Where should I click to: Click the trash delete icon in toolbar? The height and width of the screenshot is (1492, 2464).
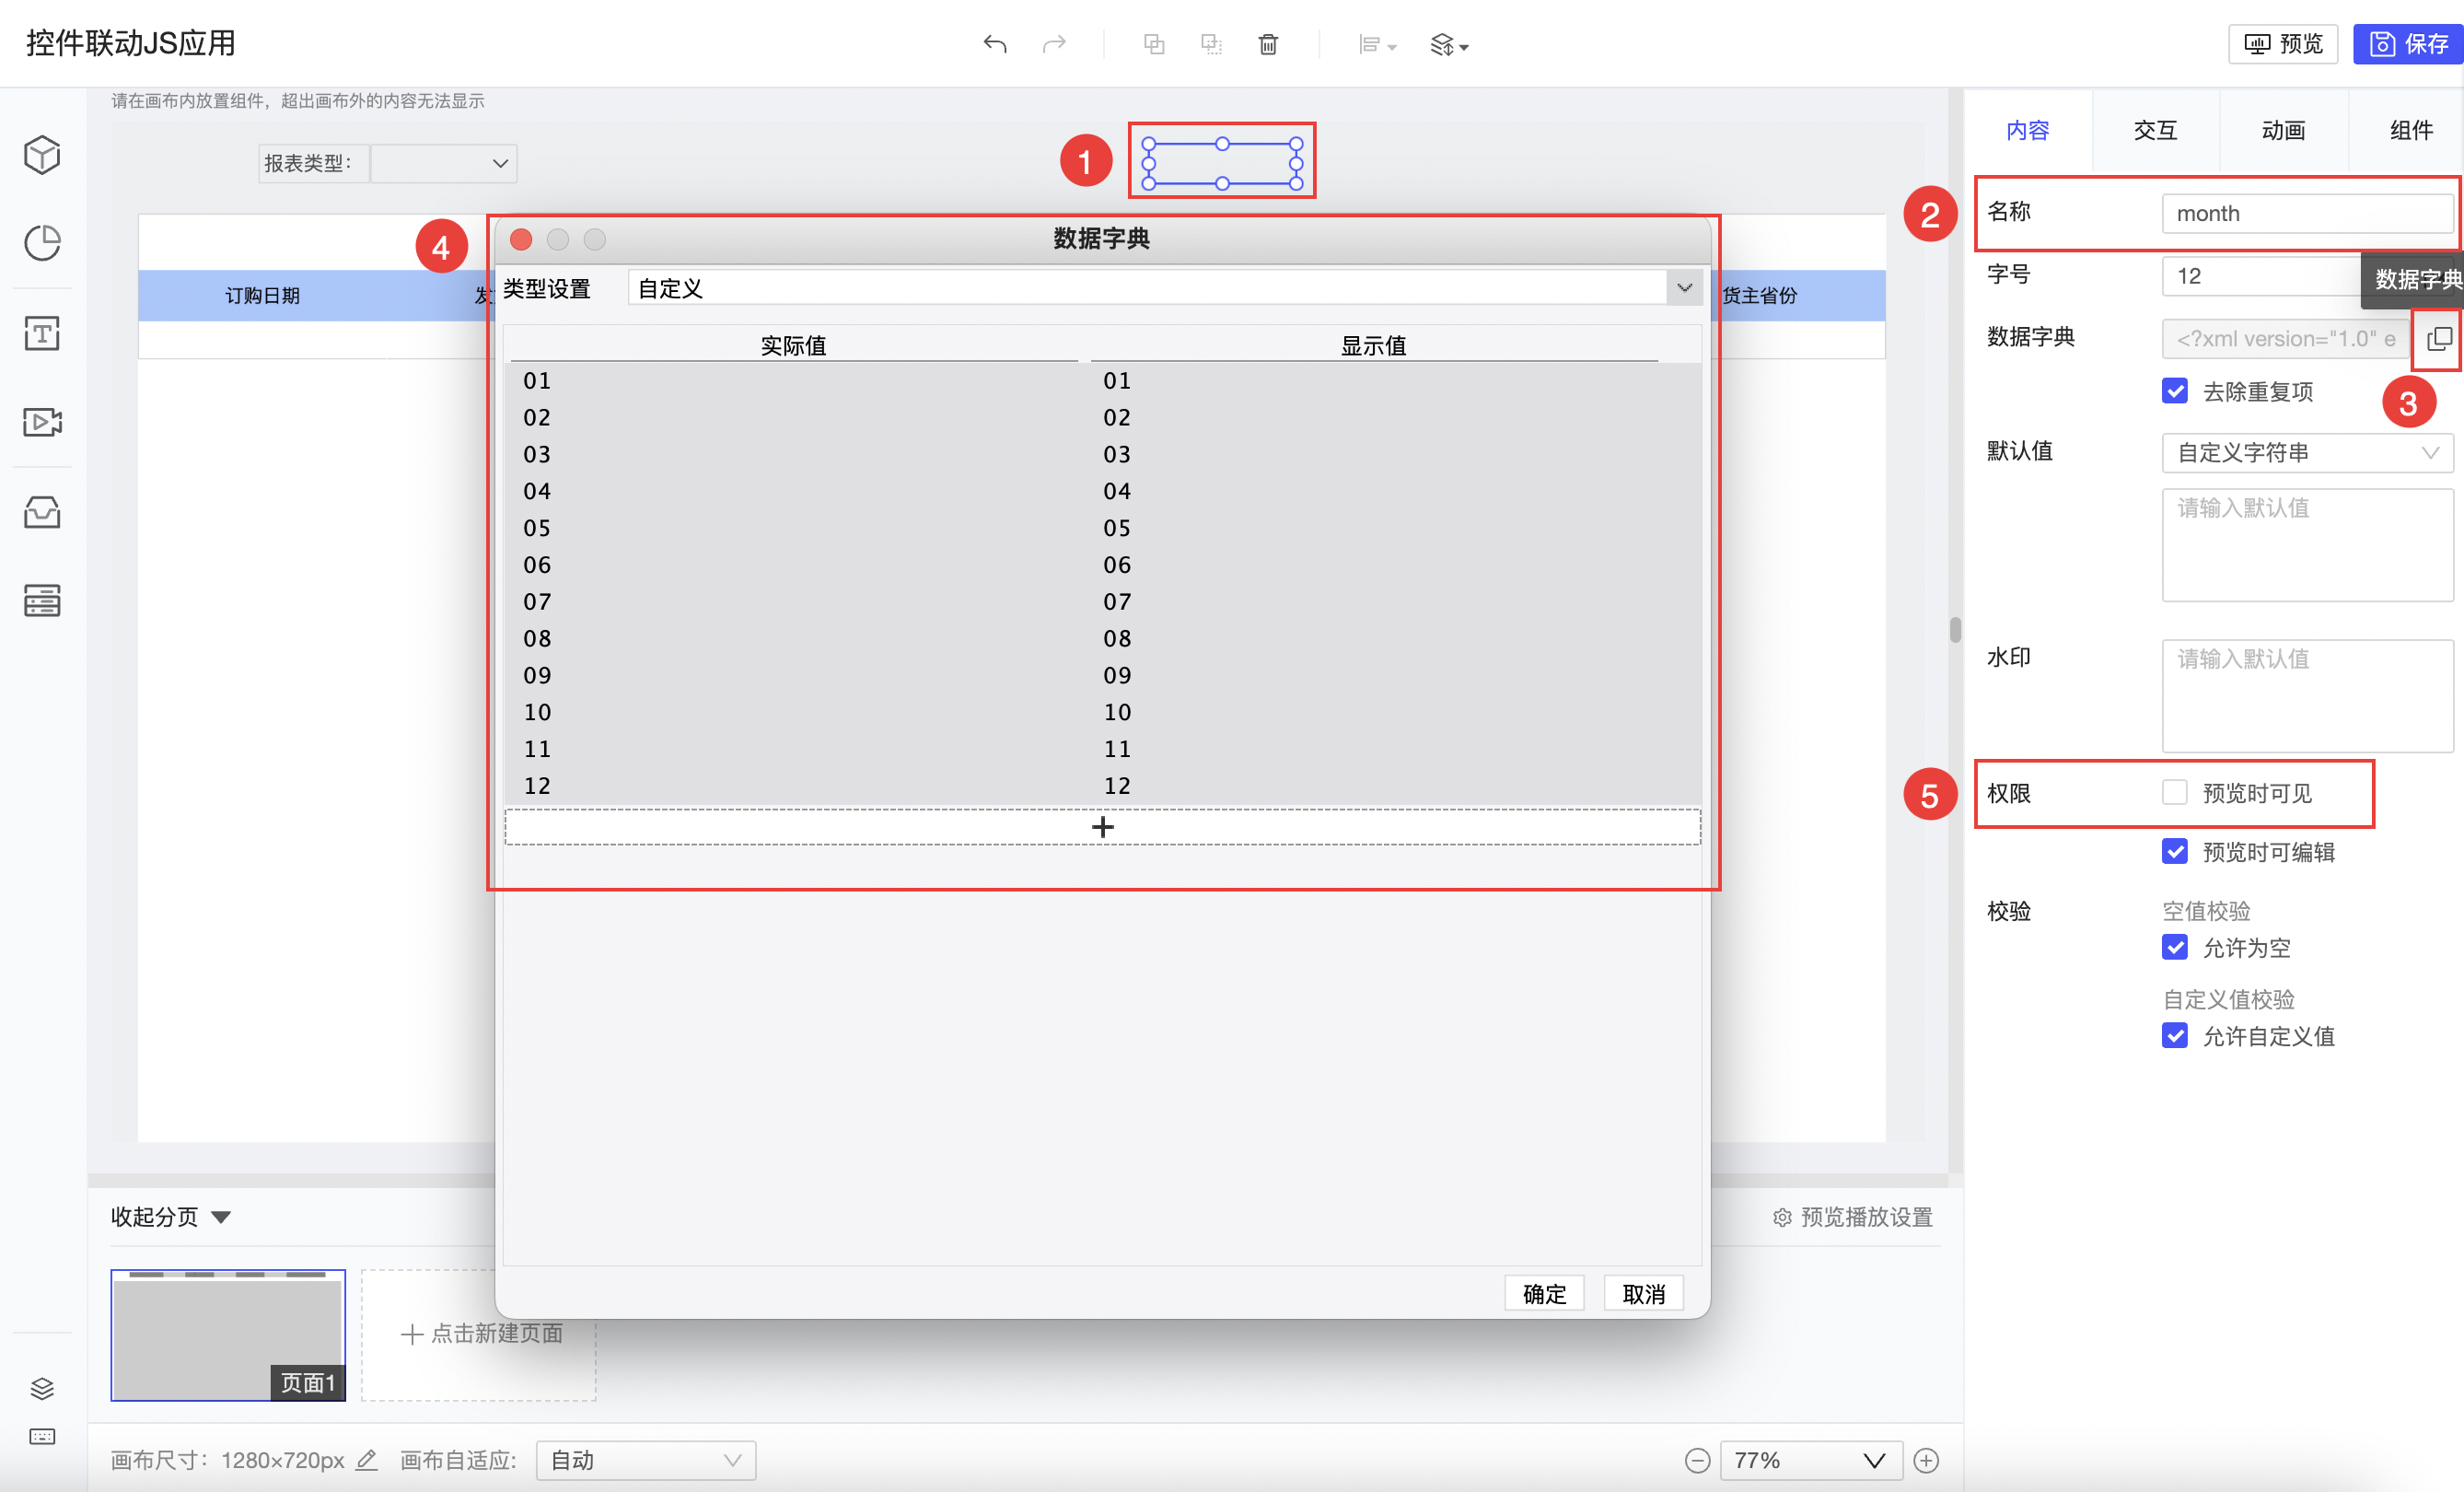point(1267,44)
